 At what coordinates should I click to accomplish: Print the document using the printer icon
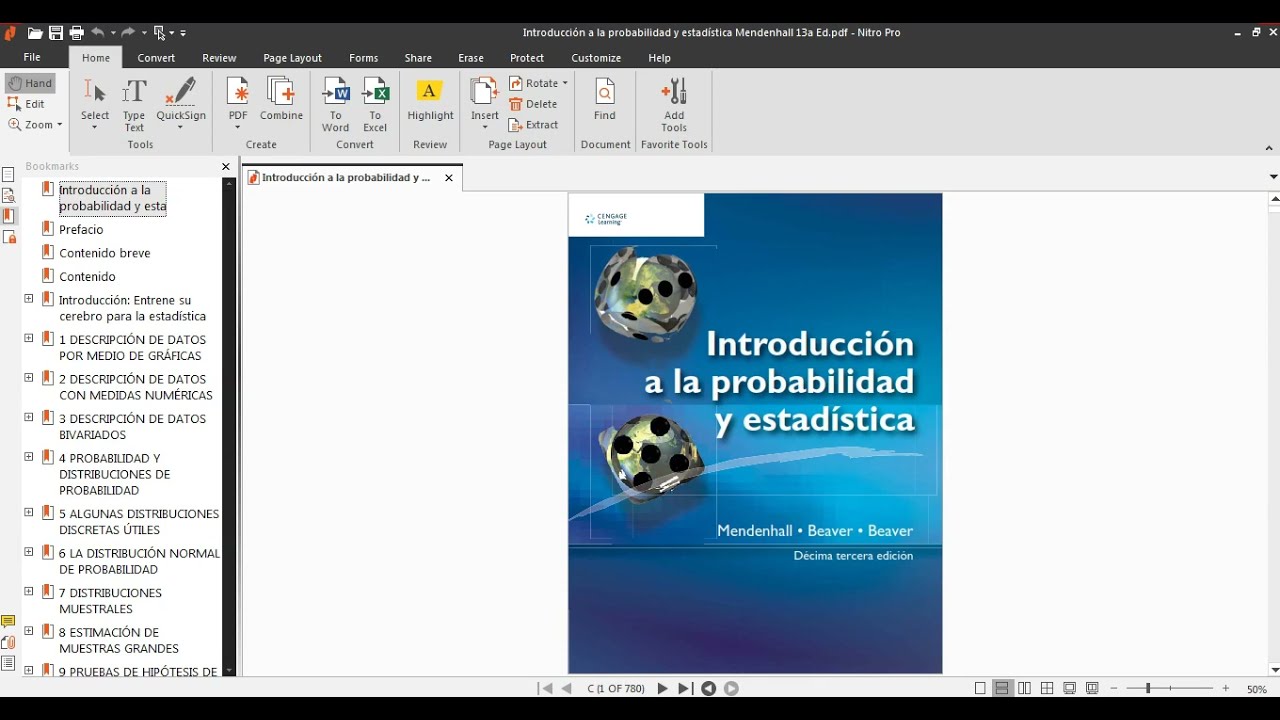(76, 33)
